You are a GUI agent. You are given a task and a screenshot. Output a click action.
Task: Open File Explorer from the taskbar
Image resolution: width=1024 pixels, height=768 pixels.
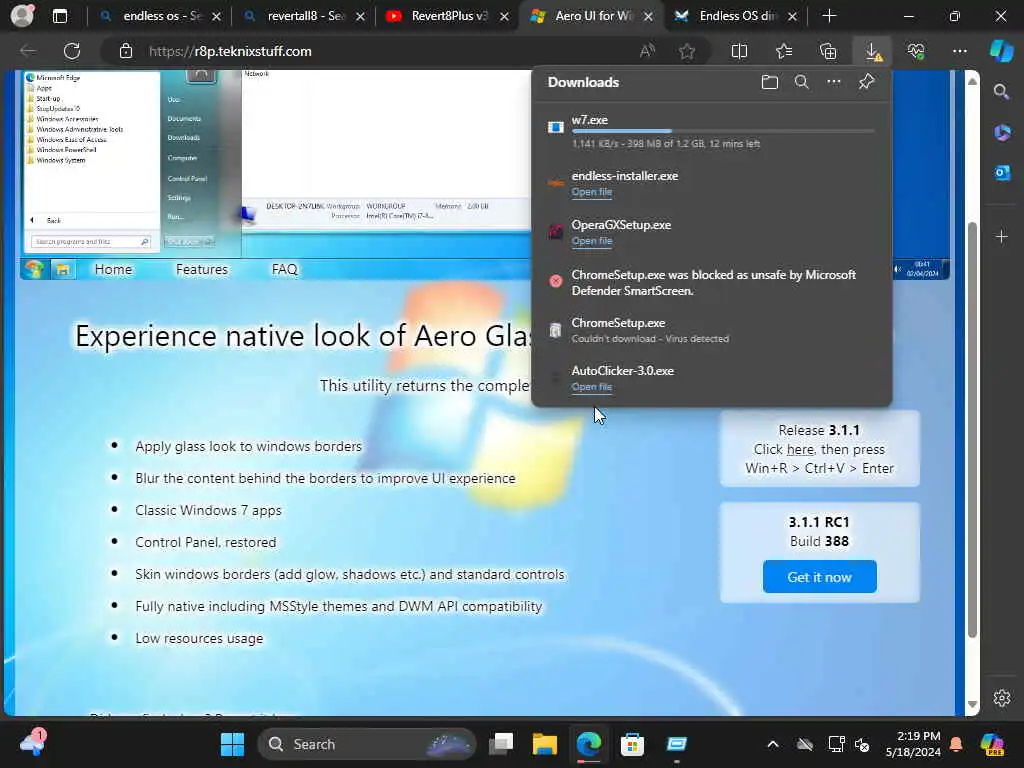(545, 744)
